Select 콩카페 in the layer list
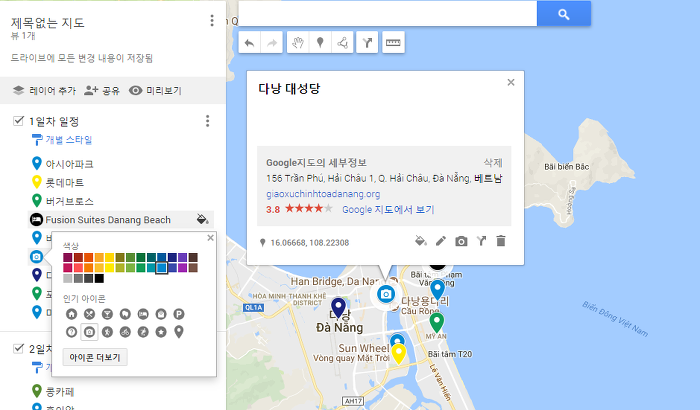The height and width of the screenshot is (410, 700). click(x=60, y=392)
